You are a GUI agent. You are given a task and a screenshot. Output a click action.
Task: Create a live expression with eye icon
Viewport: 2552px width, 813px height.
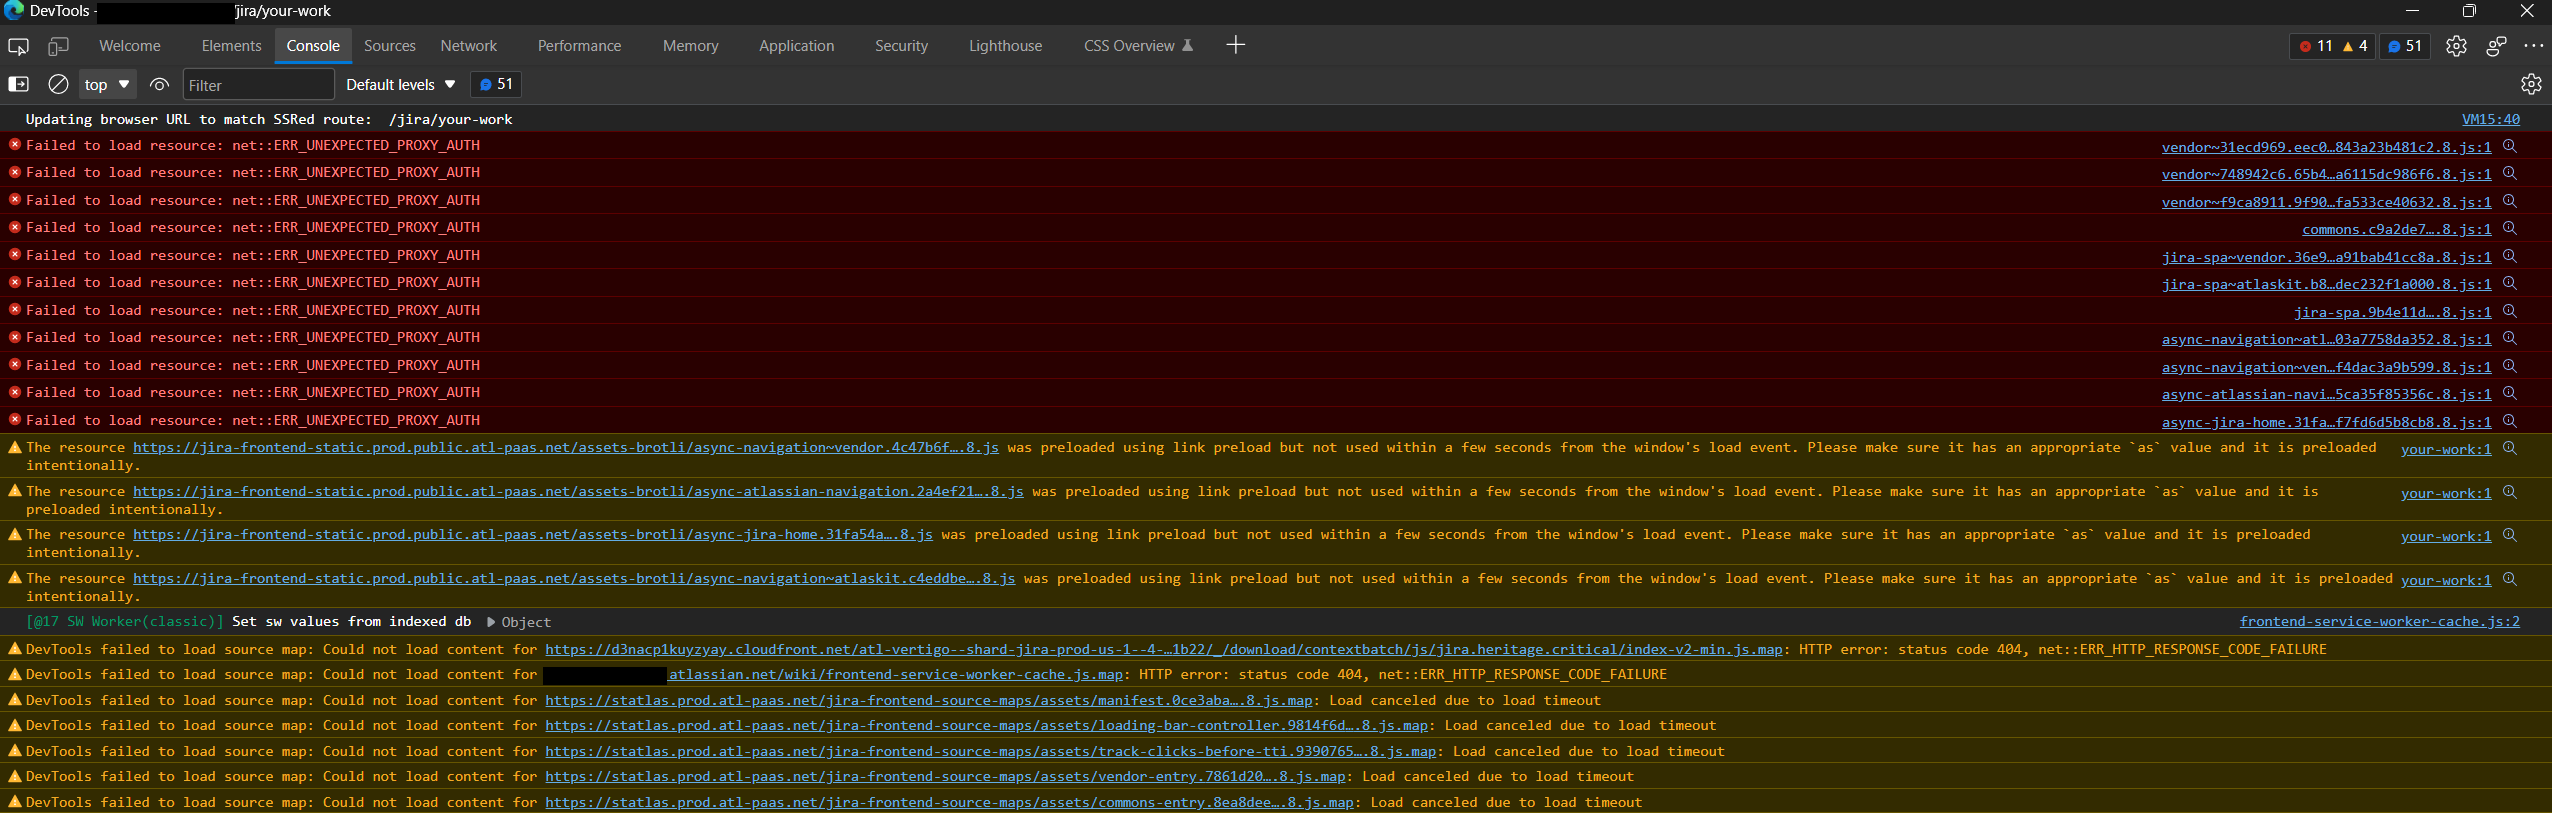click(x=159, y=85)
